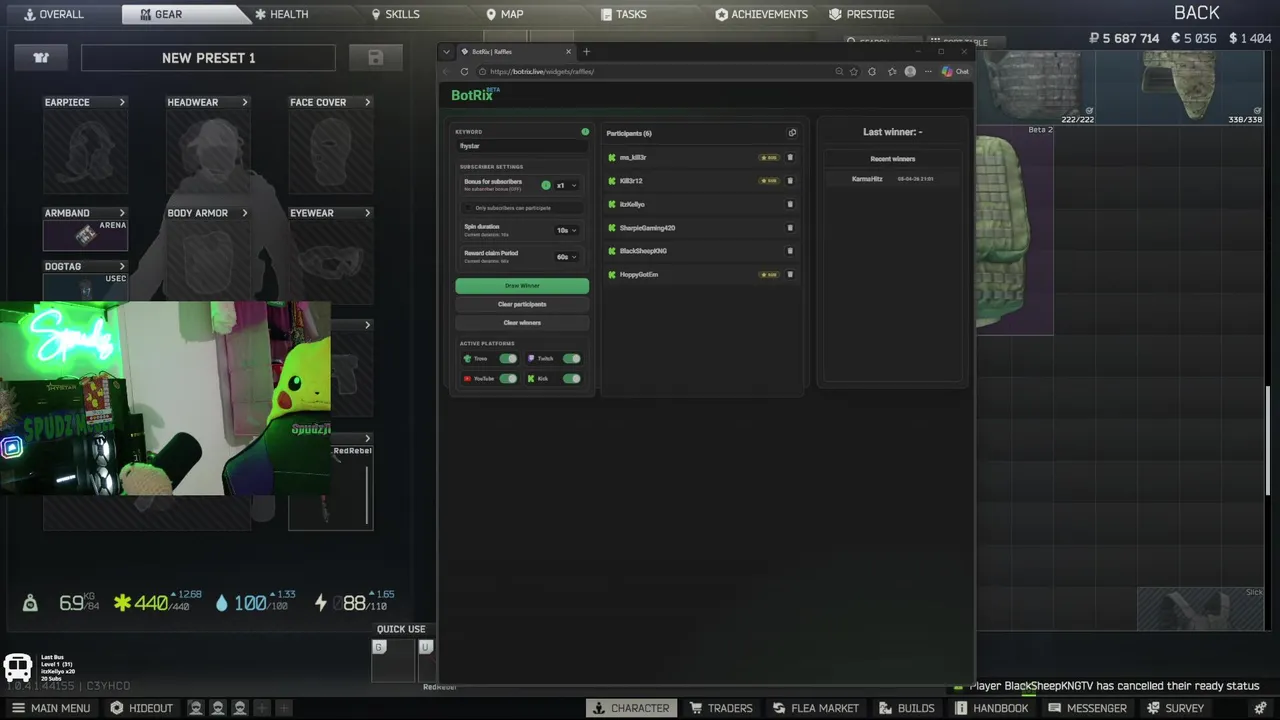The image size is (1280, 720).
Task: Open browser tab list chevron
Action: point(446,52)
